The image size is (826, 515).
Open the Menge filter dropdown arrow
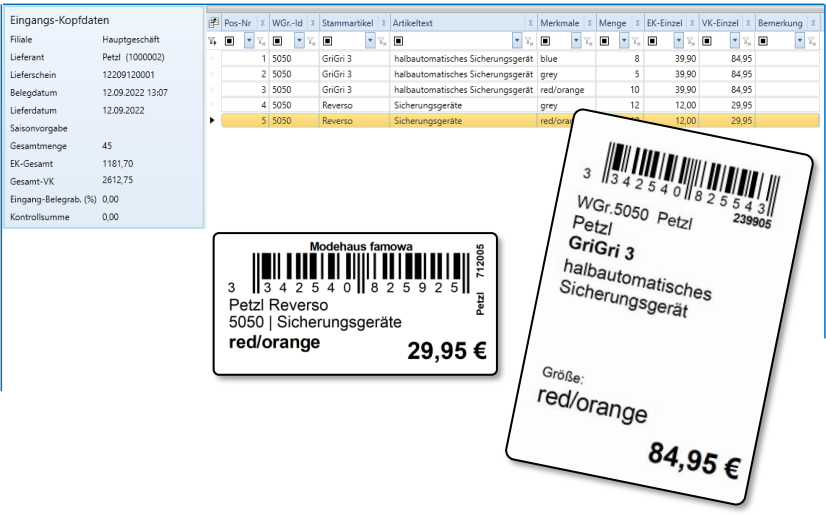point(624,41)
